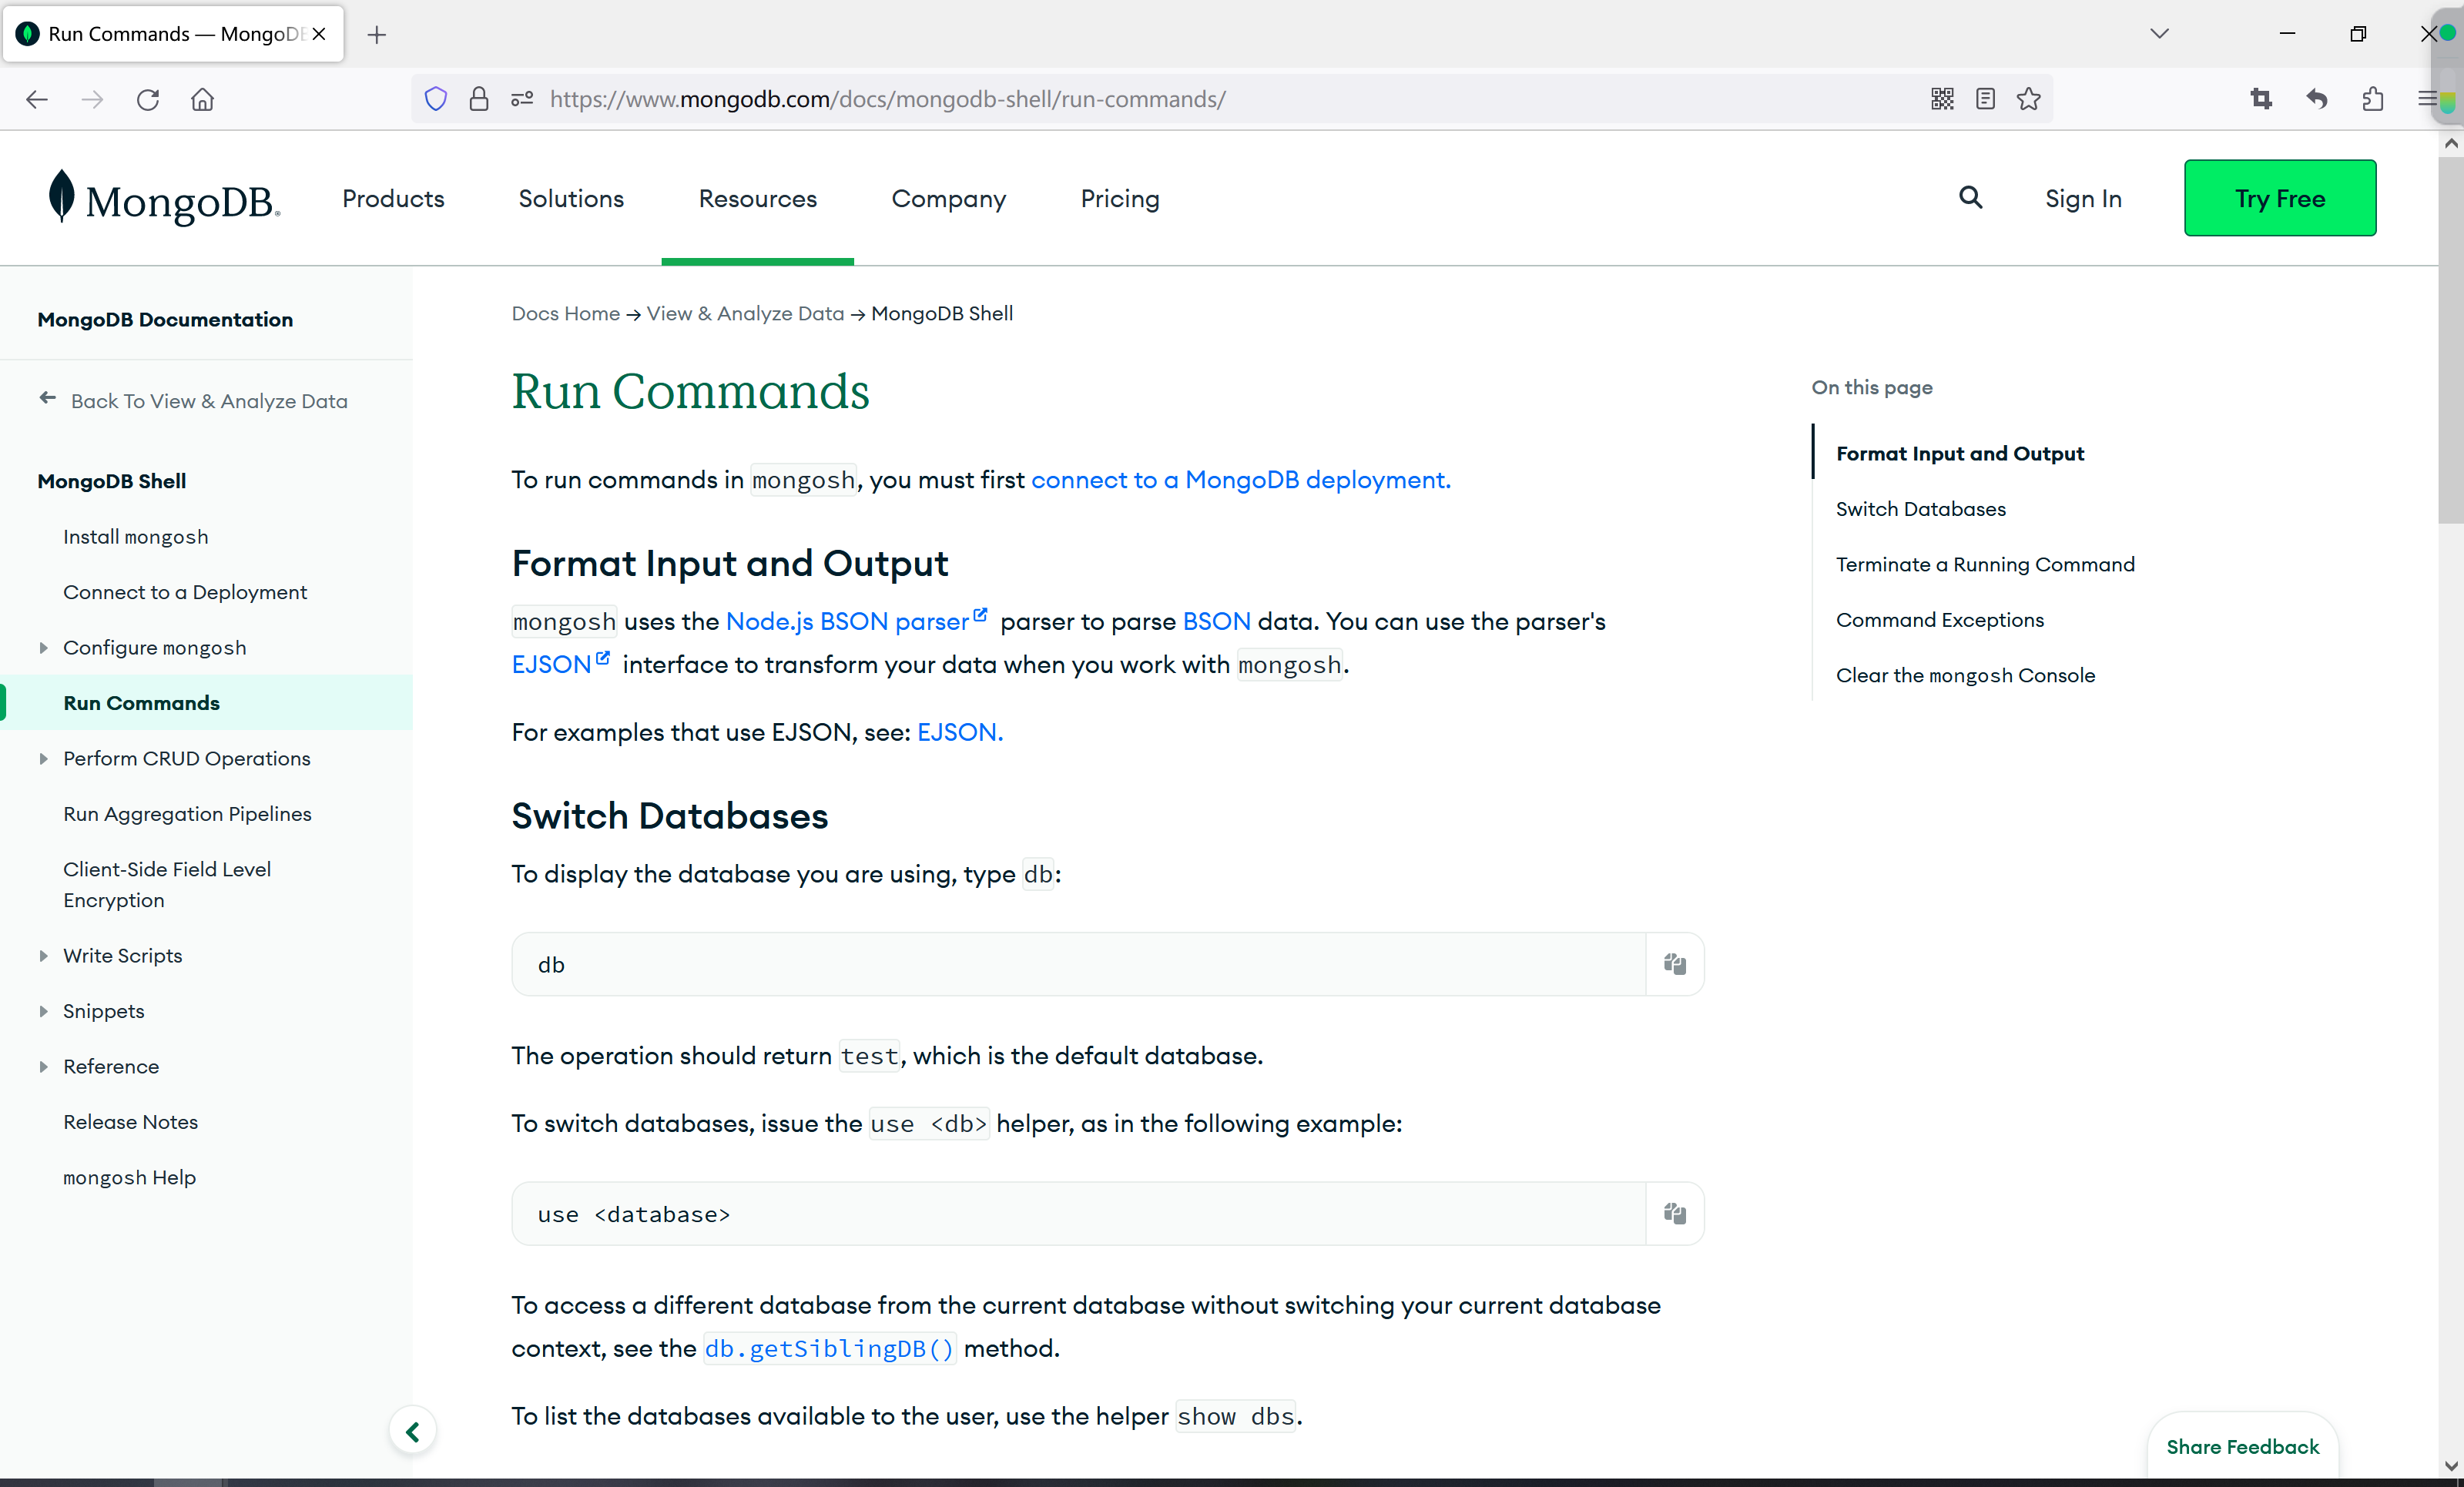Click the Try Free button
The height and width of the screenshot is (1487, 2464).
pyautogui.click(x=2280, y=198)
